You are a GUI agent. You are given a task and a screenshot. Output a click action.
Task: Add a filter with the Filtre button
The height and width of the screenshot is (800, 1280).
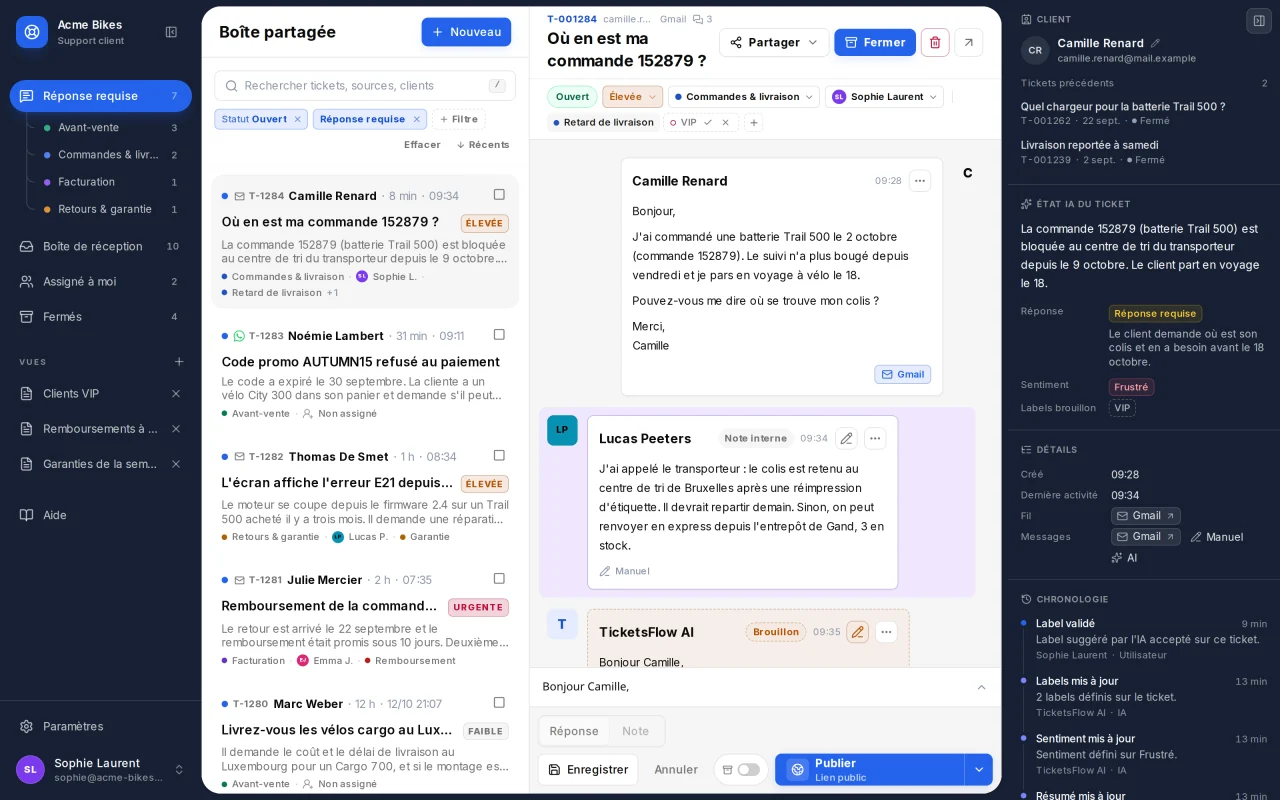point(458,119)
